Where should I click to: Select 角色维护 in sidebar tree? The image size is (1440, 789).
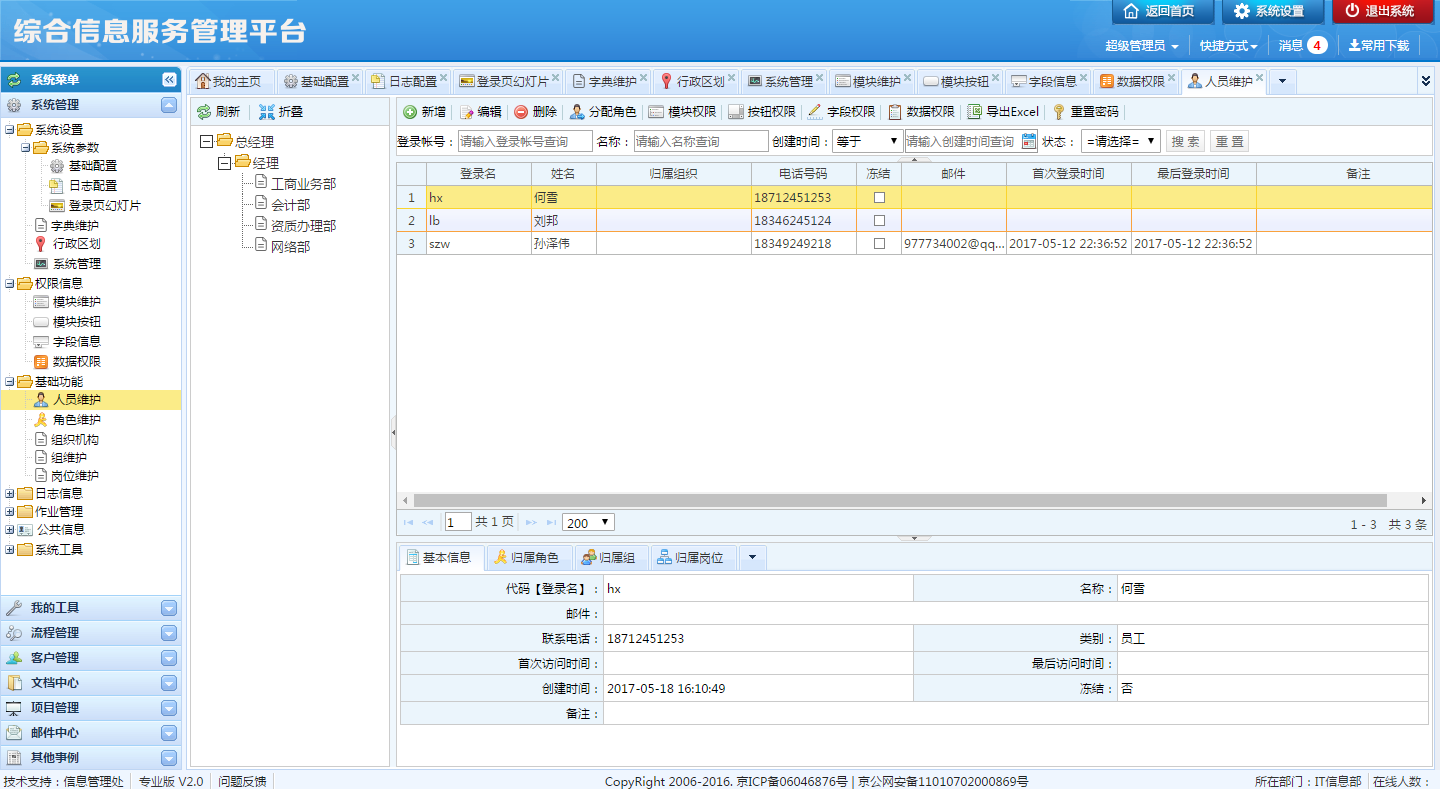(x=76, y=420)
